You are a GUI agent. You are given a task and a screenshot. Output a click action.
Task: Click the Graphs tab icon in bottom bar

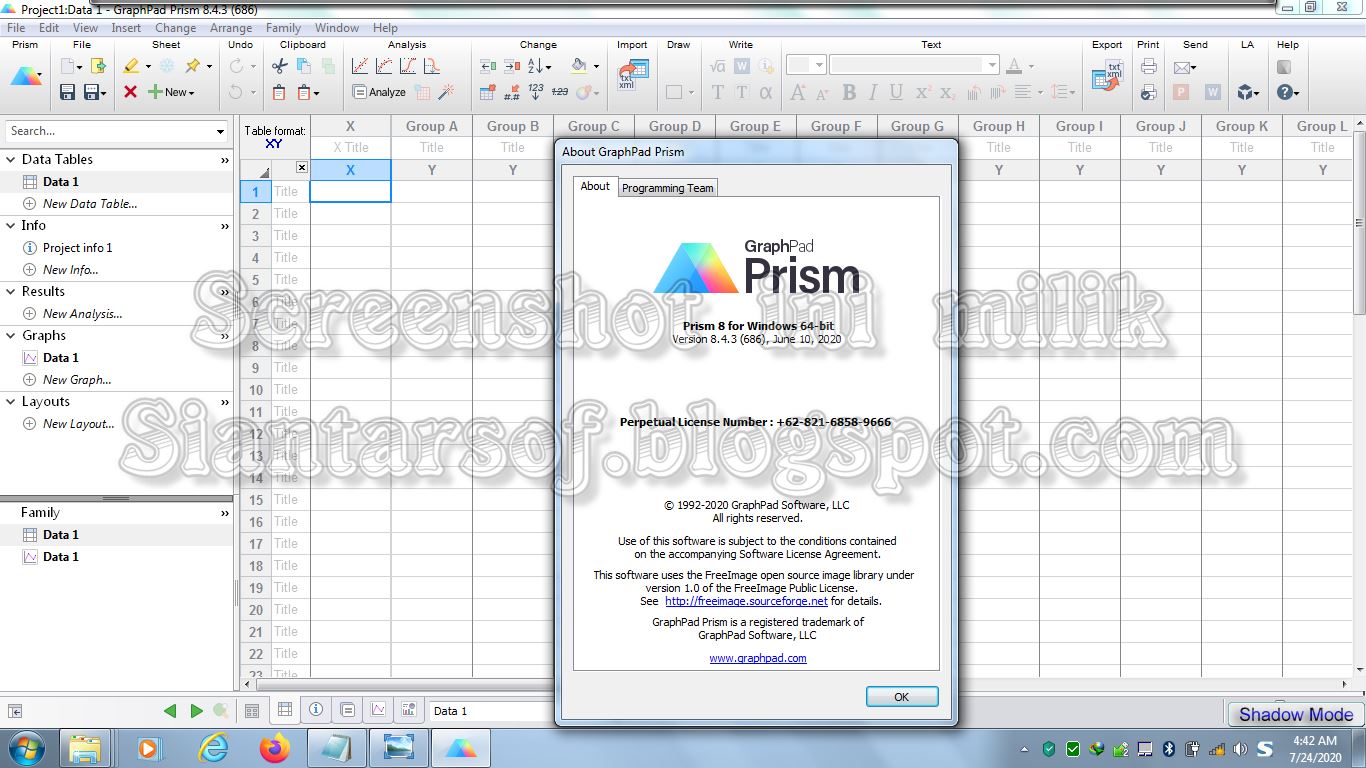tap(378, 710)
